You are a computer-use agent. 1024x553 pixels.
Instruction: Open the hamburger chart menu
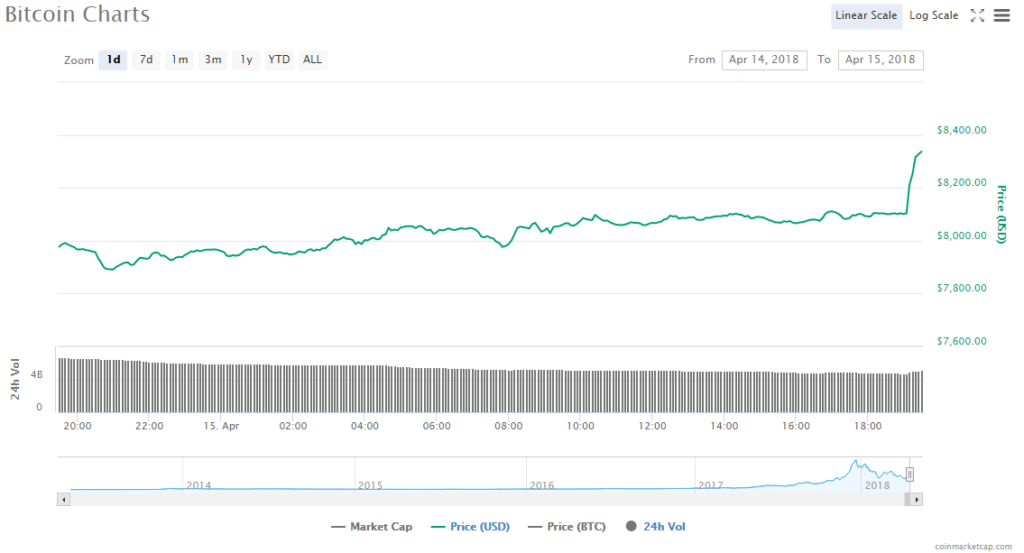[1001, 15]
